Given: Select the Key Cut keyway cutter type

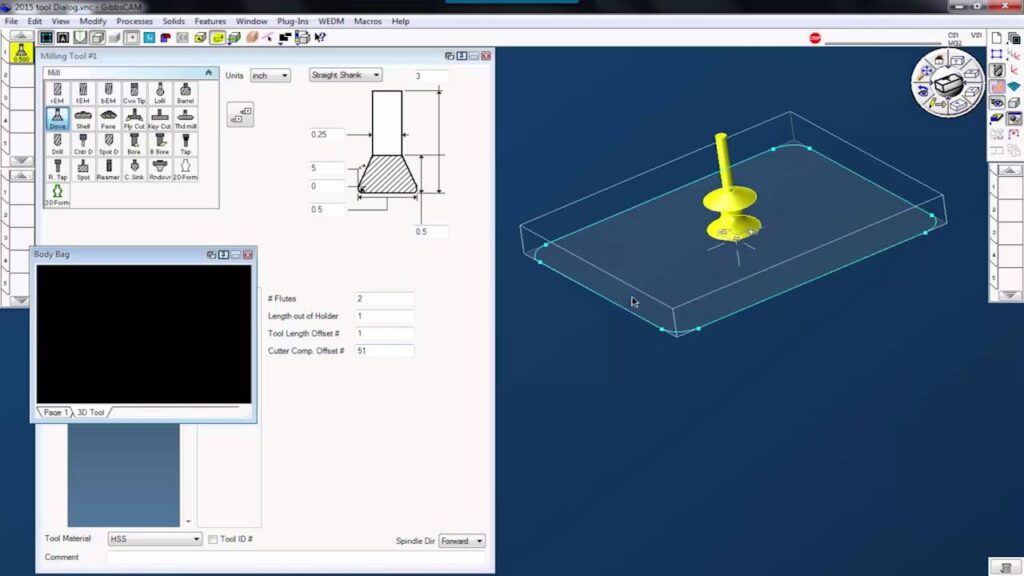Looking at the screenshot, I should pos(160,119).
